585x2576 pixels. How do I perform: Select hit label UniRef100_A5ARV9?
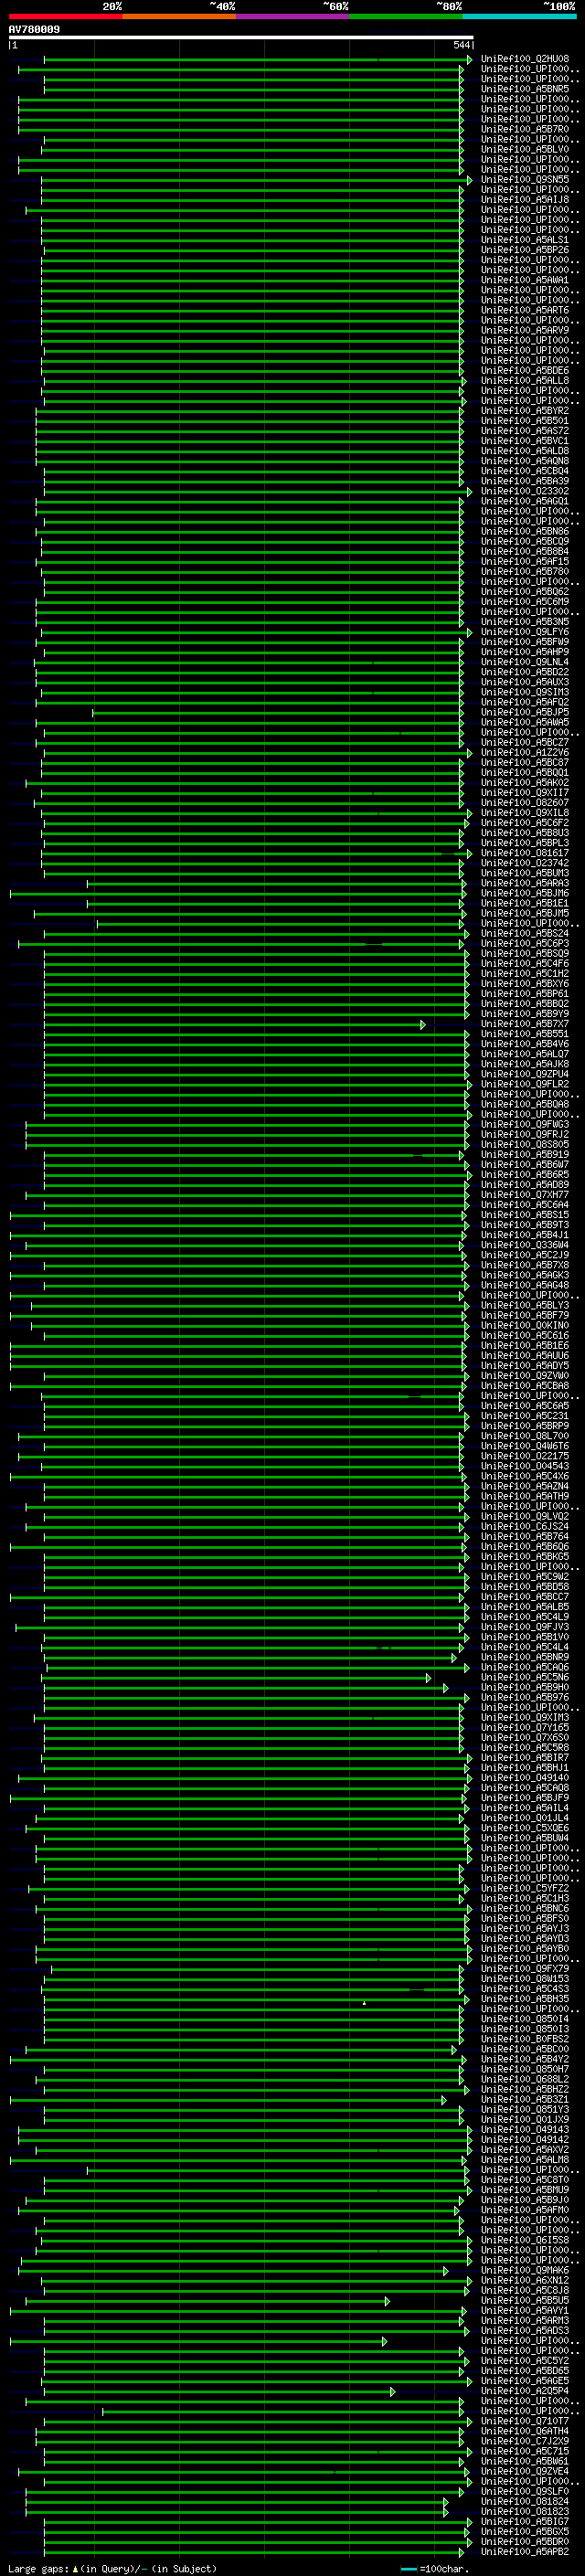[525, 330]
